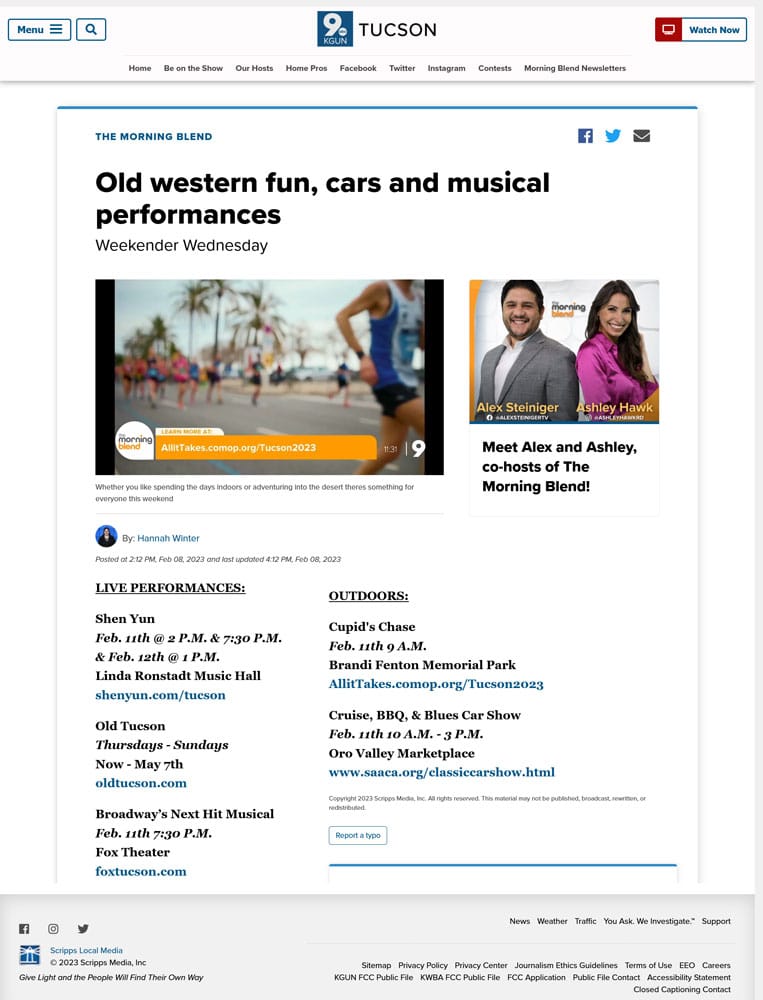Share article via email envelope icon
The image size is (763, 1000).
[x=641, y=136]
